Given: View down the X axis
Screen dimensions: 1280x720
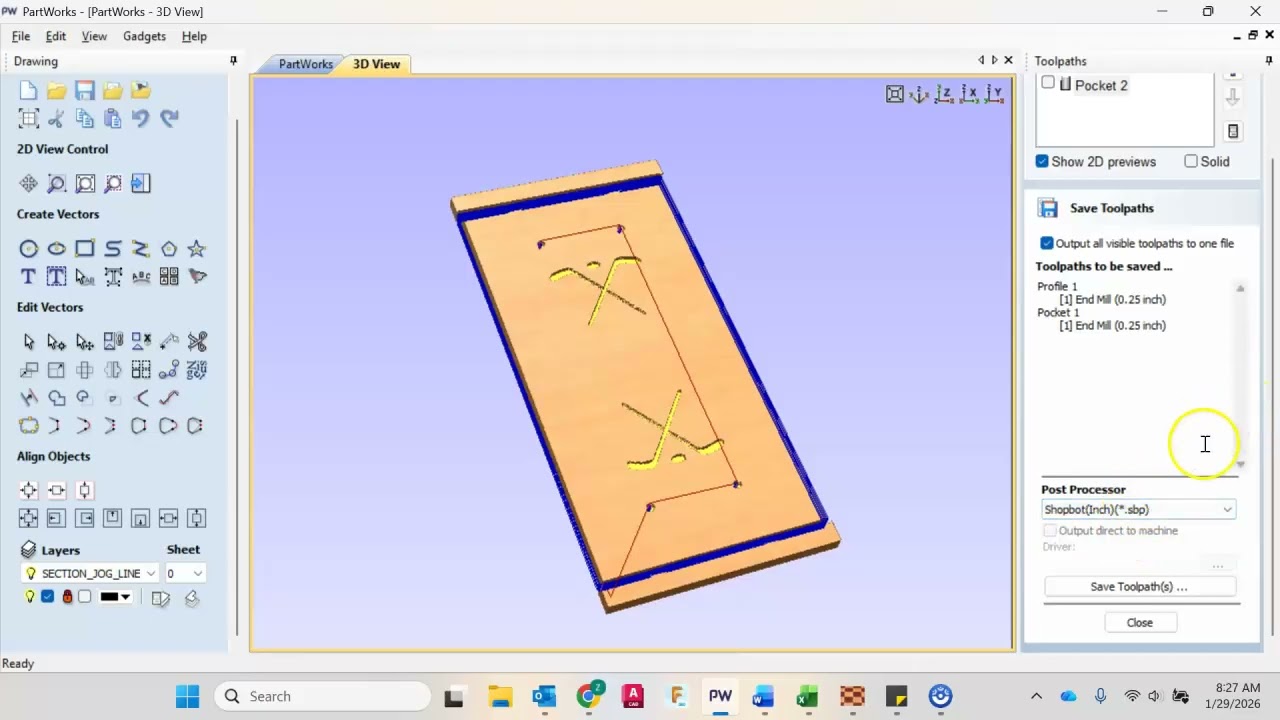Looking at the screenshot, I should (x=969, y=94).
